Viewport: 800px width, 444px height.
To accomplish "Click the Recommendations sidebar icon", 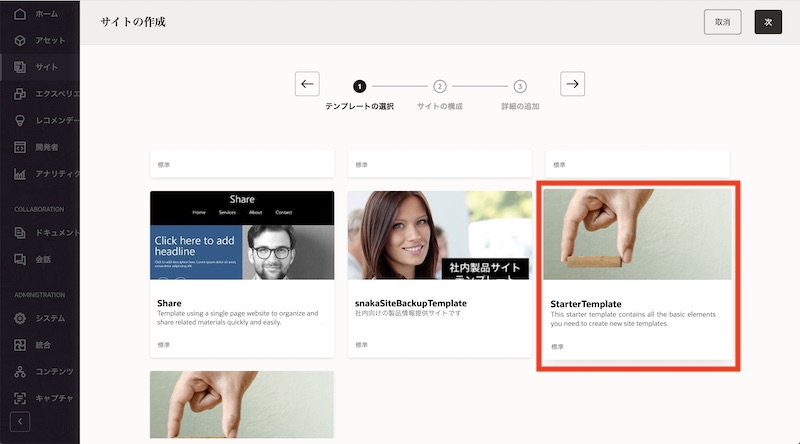I will coord(20,121).
